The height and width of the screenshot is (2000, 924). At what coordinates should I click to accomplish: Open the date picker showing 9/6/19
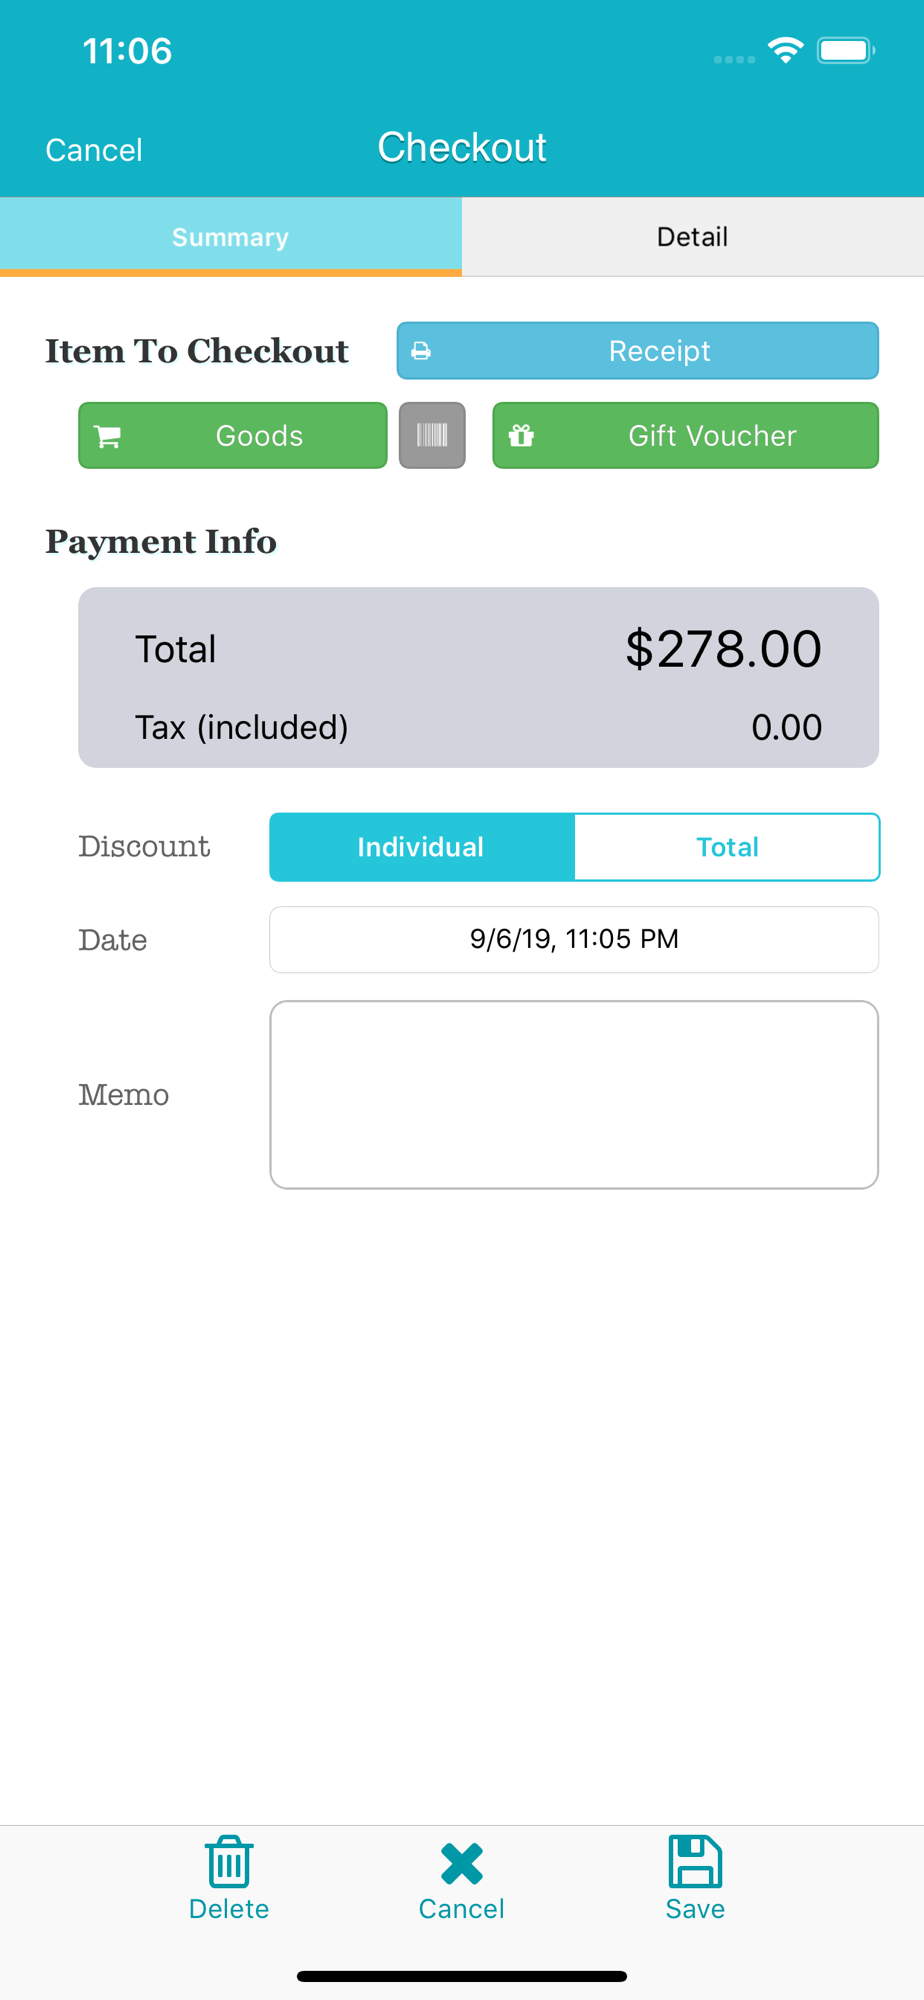pyautogui.click(x=574, y=939)
